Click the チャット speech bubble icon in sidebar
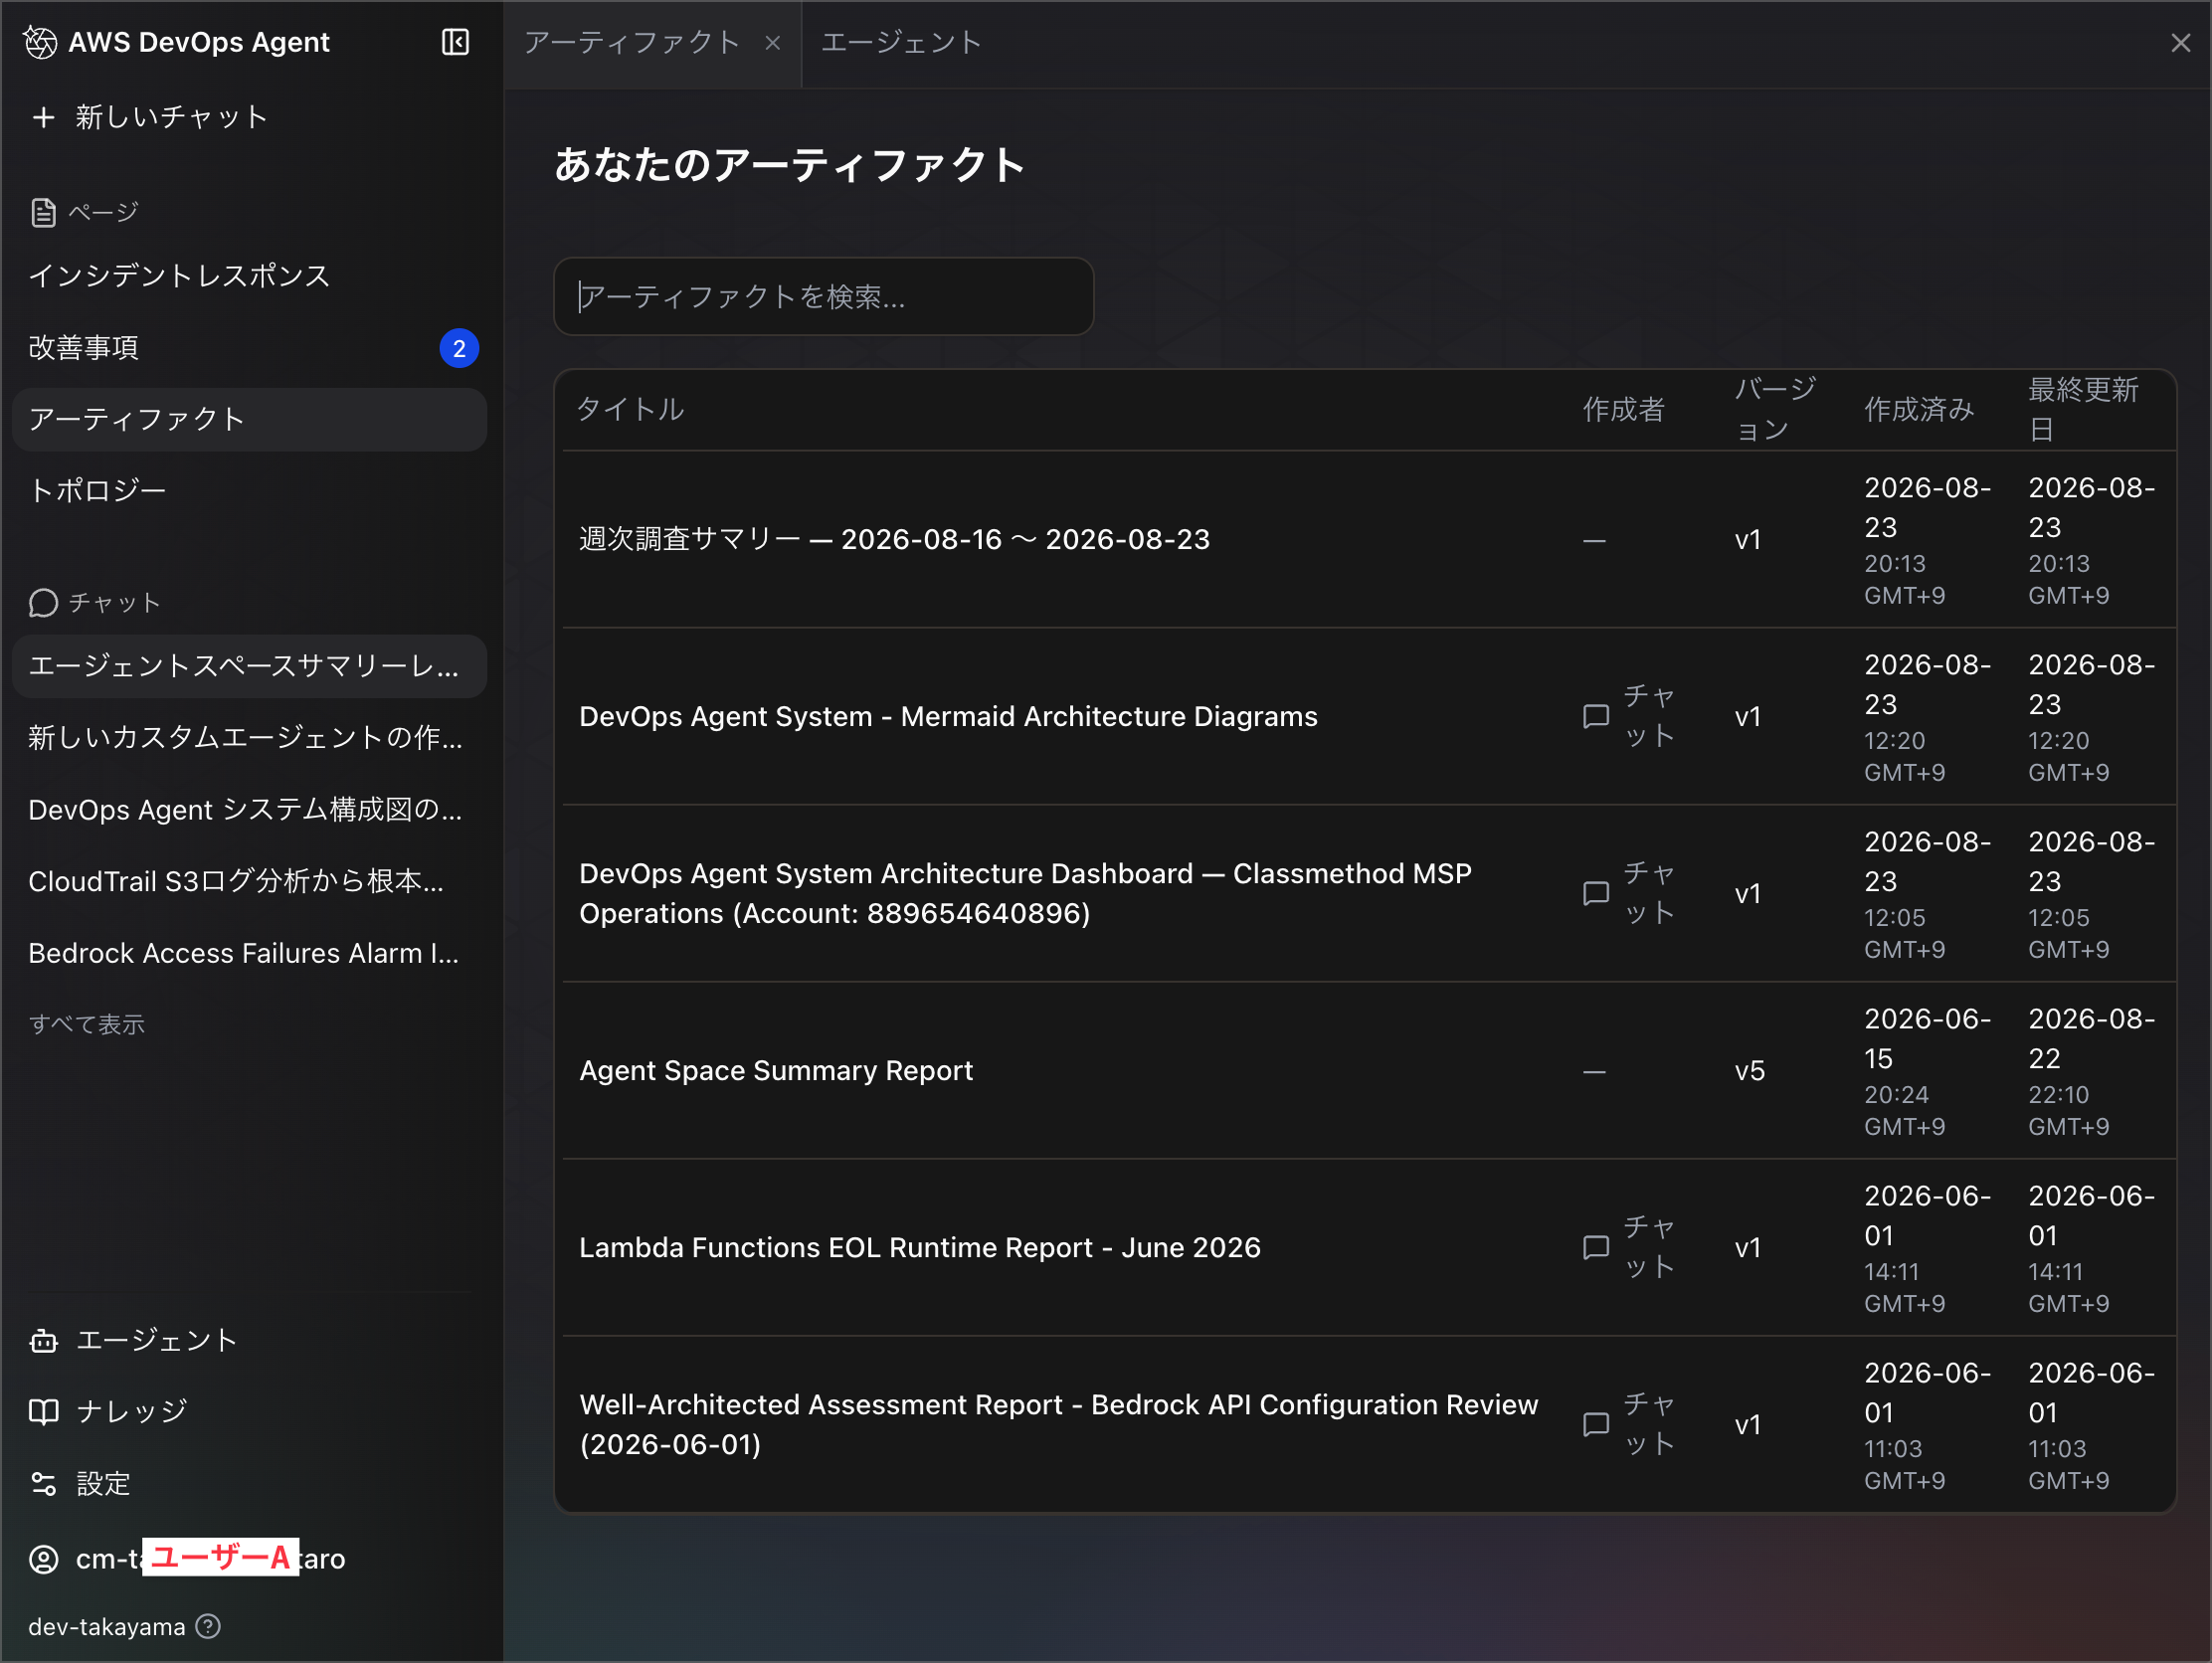2212x1663 pixels. click(43, 603)
